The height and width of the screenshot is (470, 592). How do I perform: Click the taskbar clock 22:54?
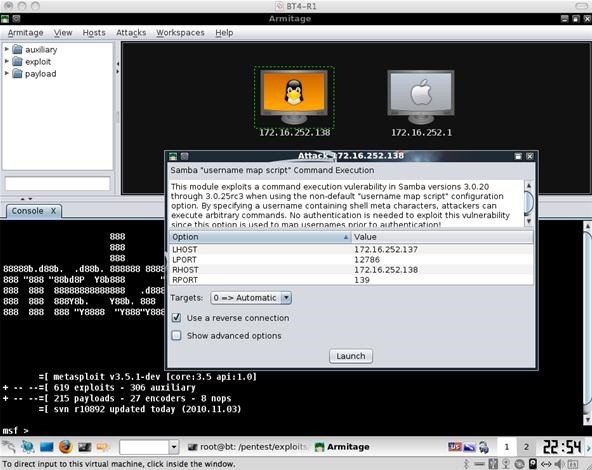[562, 447]
